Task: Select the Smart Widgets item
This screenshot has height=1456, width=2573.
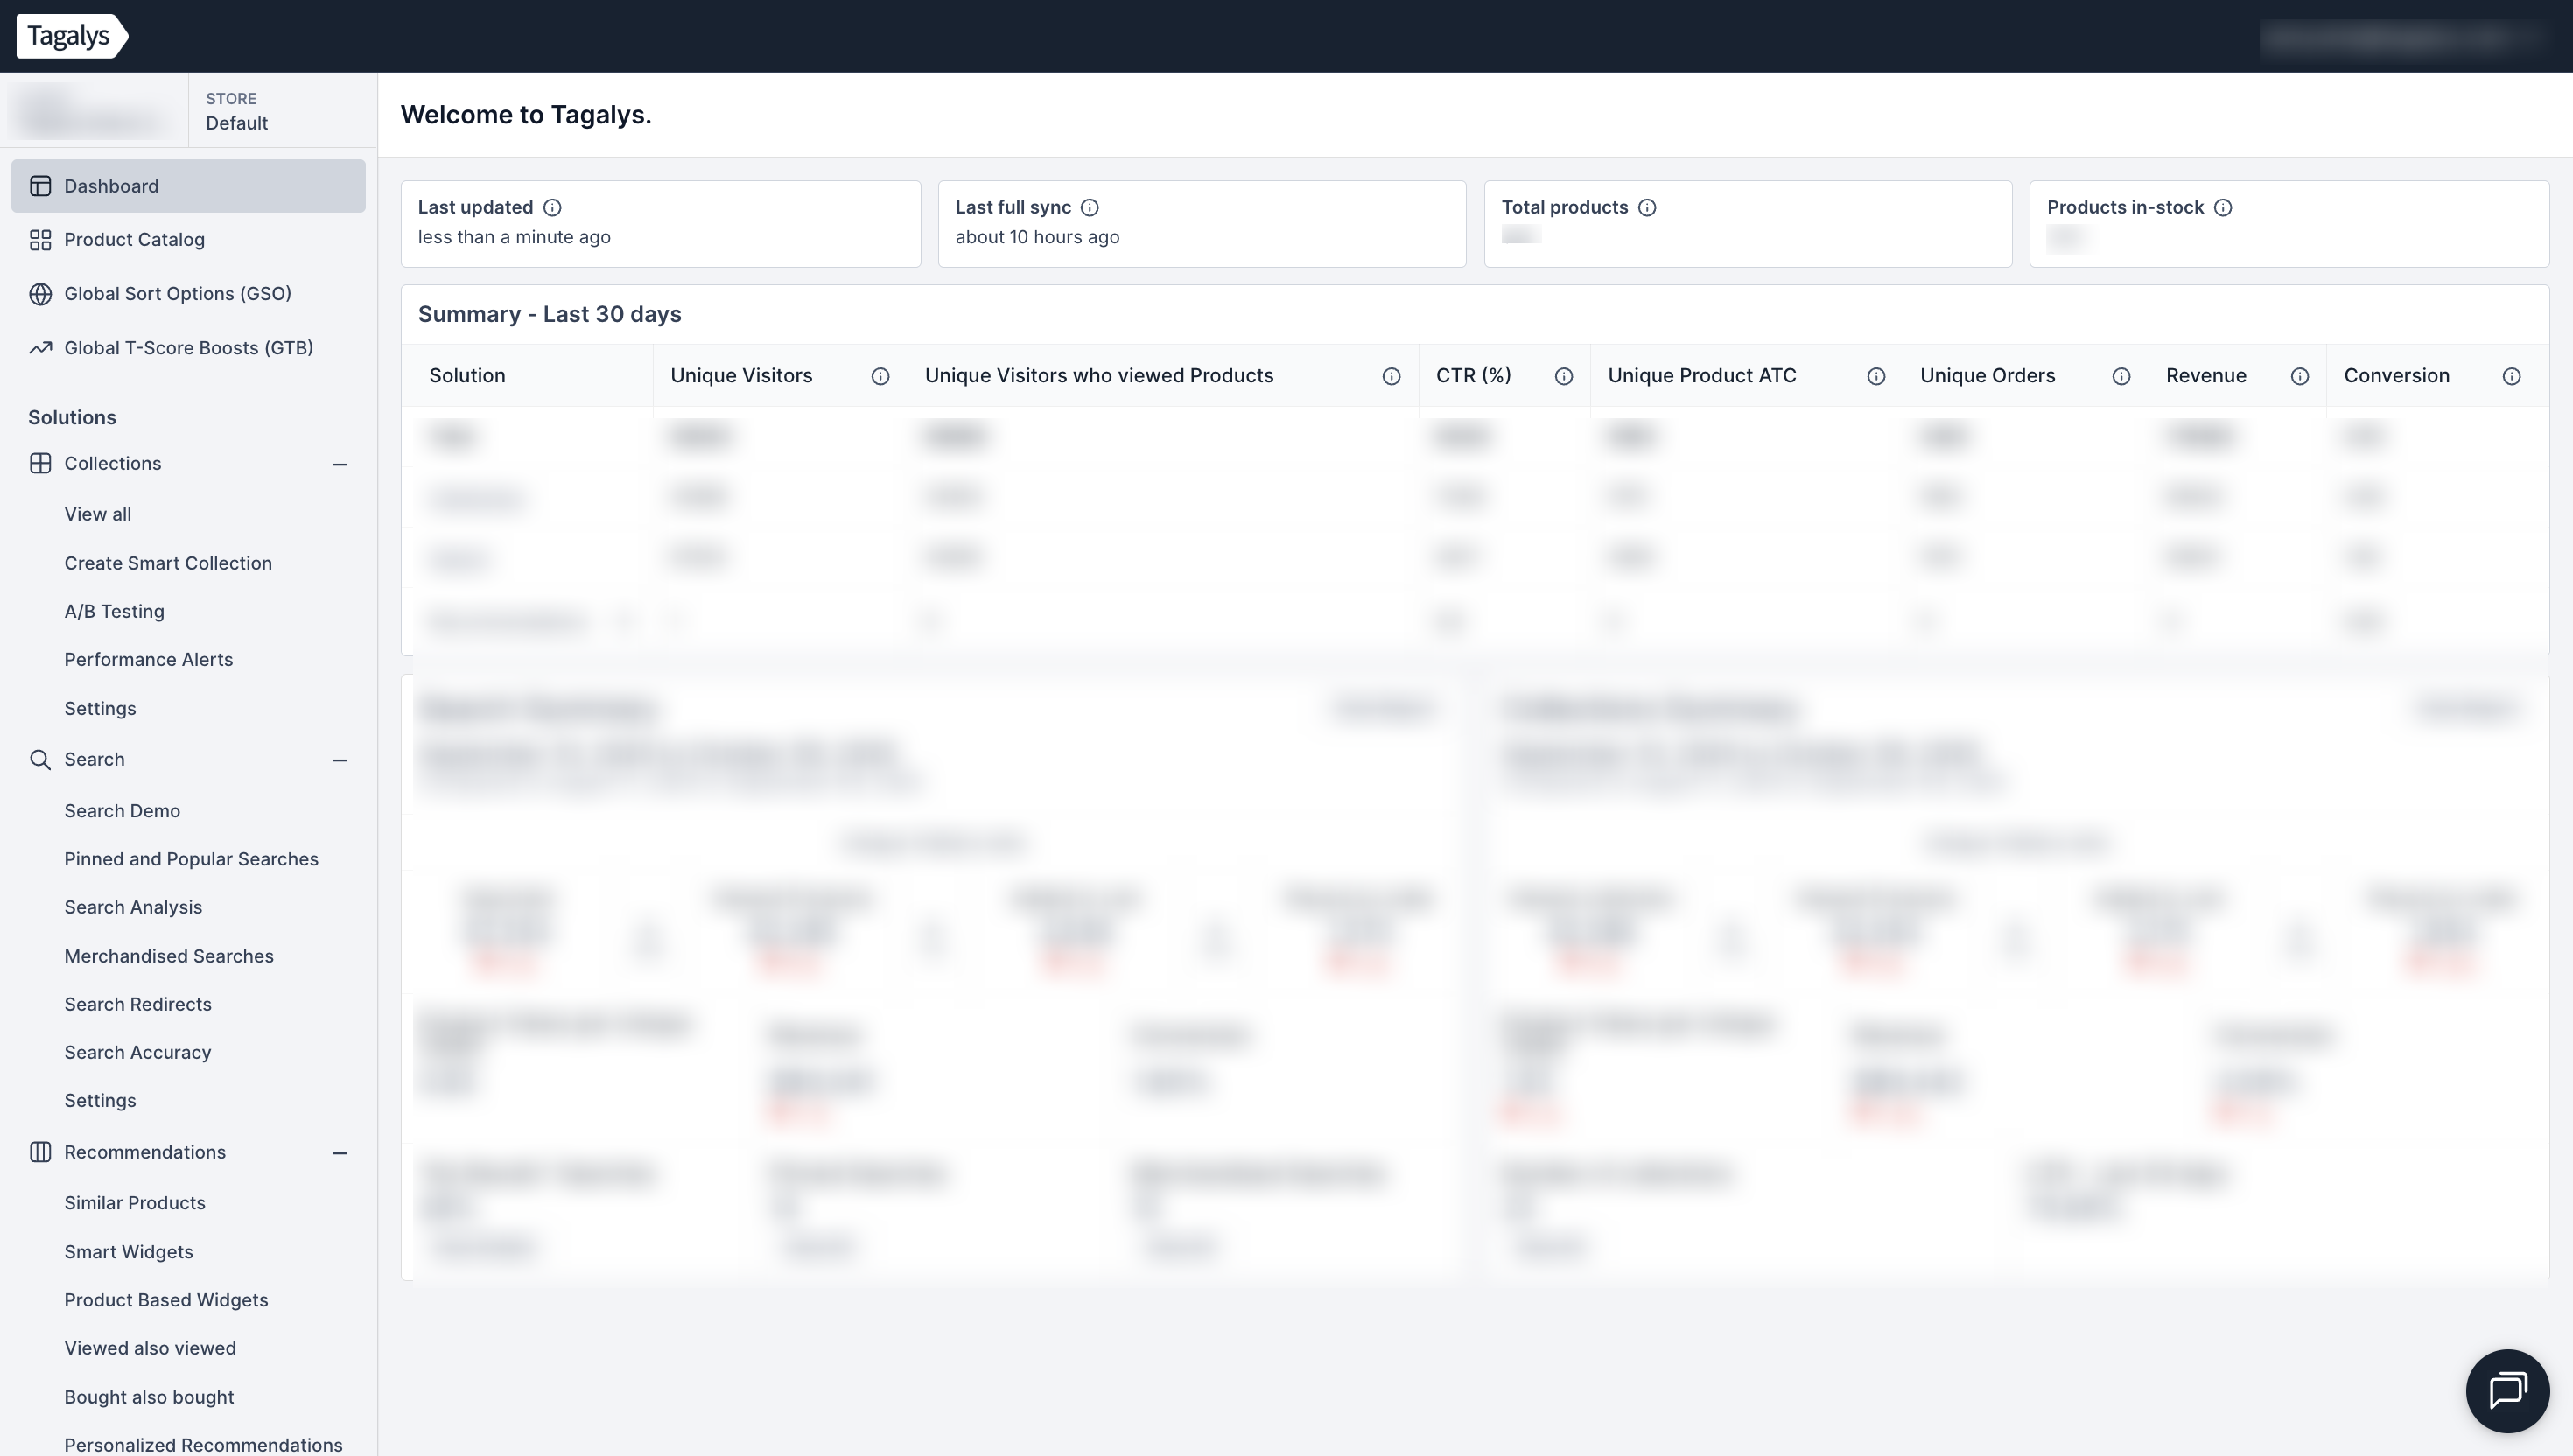Action: tap(129, 1252)
